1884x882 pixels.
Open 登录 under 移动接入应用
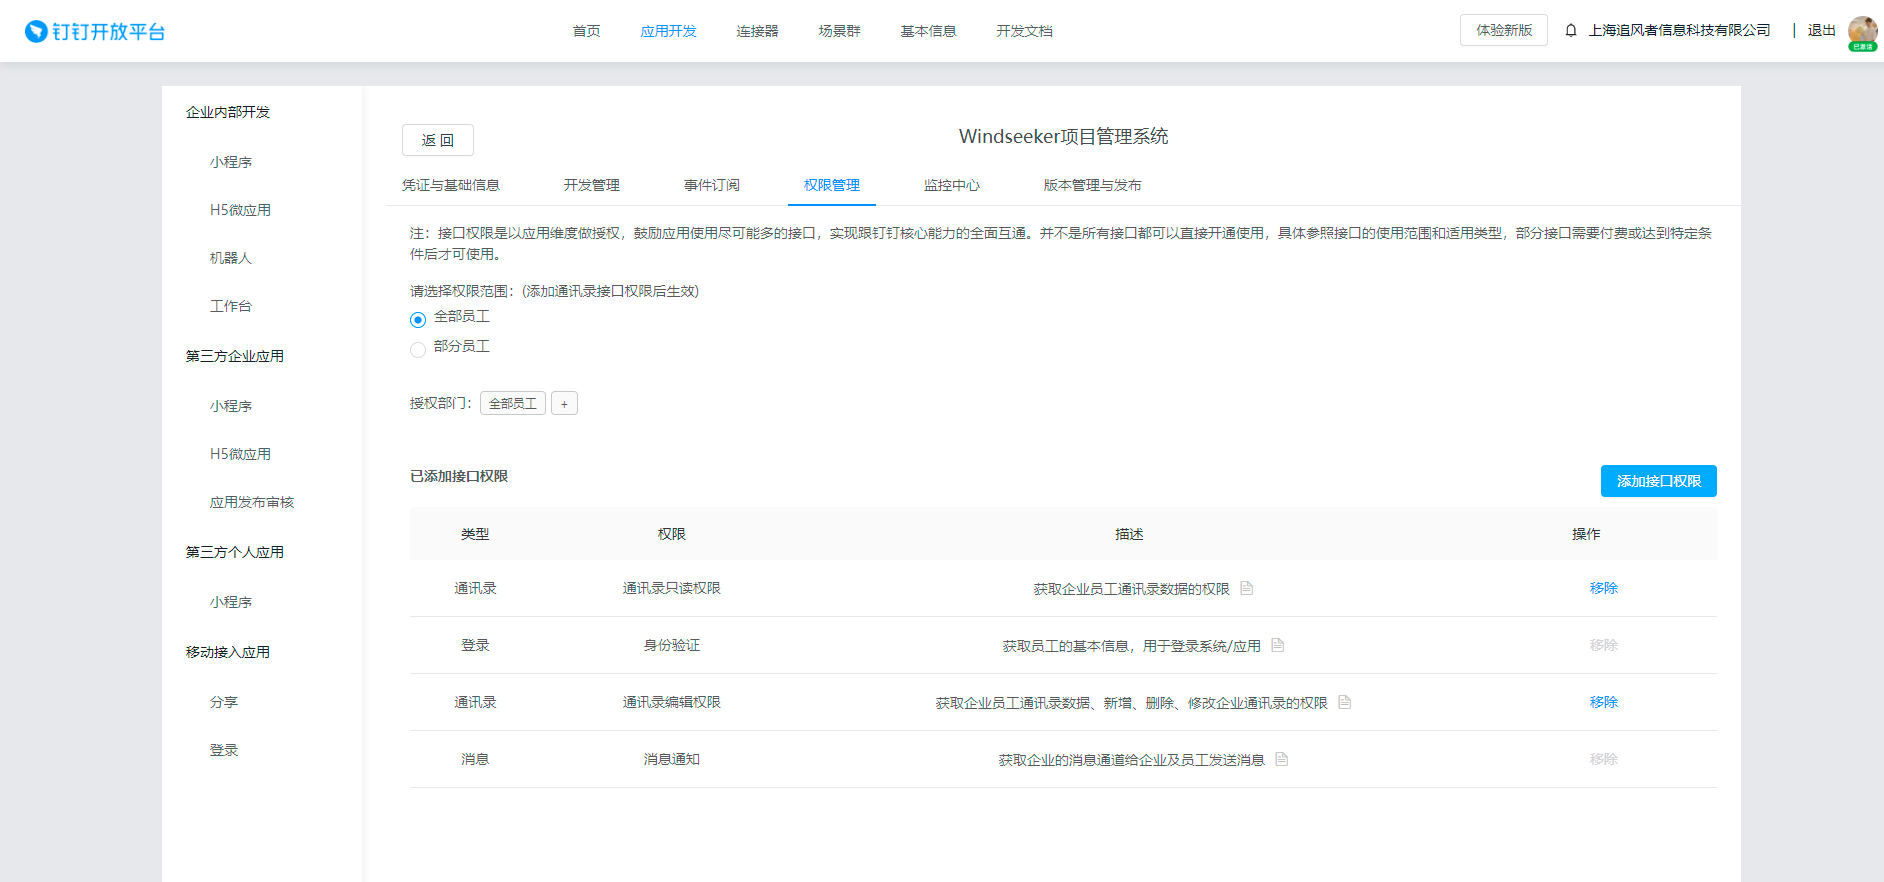coord(224,750)
